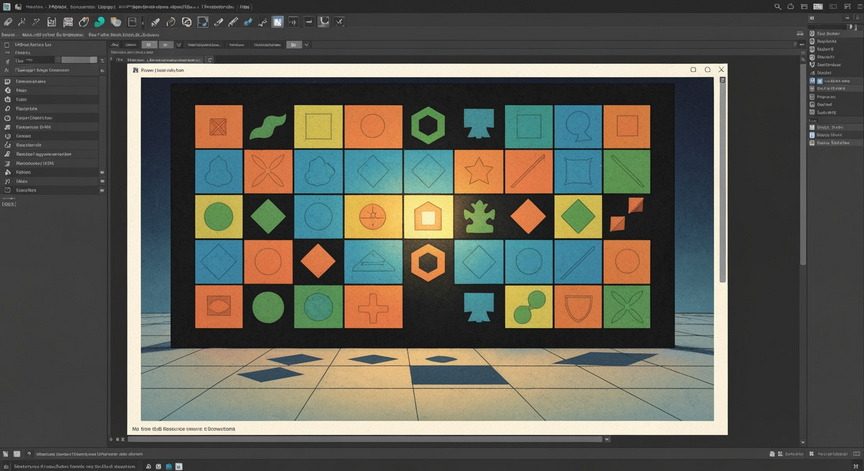Screen dimensions: 864x471
Task: Select the orange tile with four-petal flower
Action: point(268,171)
